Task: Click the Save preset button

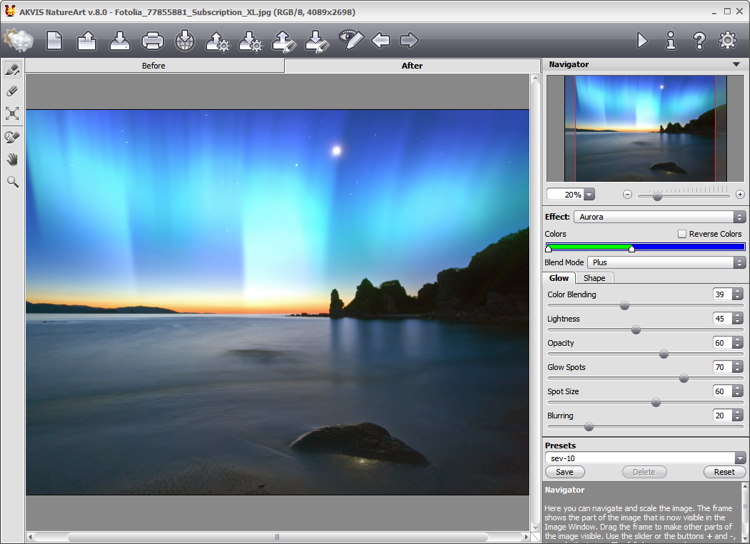Action: 564,472
